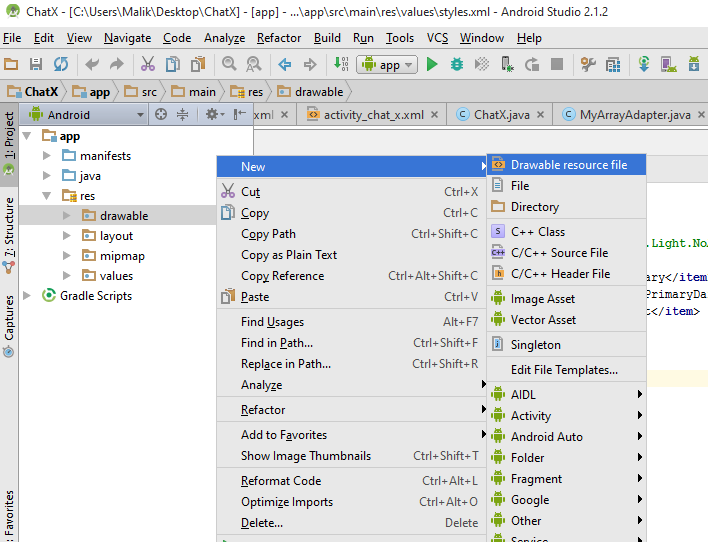The height and width of the screenshot is (542, 708).
Task: Toggle the 1: Project side panel
Action: click(9, 144)
